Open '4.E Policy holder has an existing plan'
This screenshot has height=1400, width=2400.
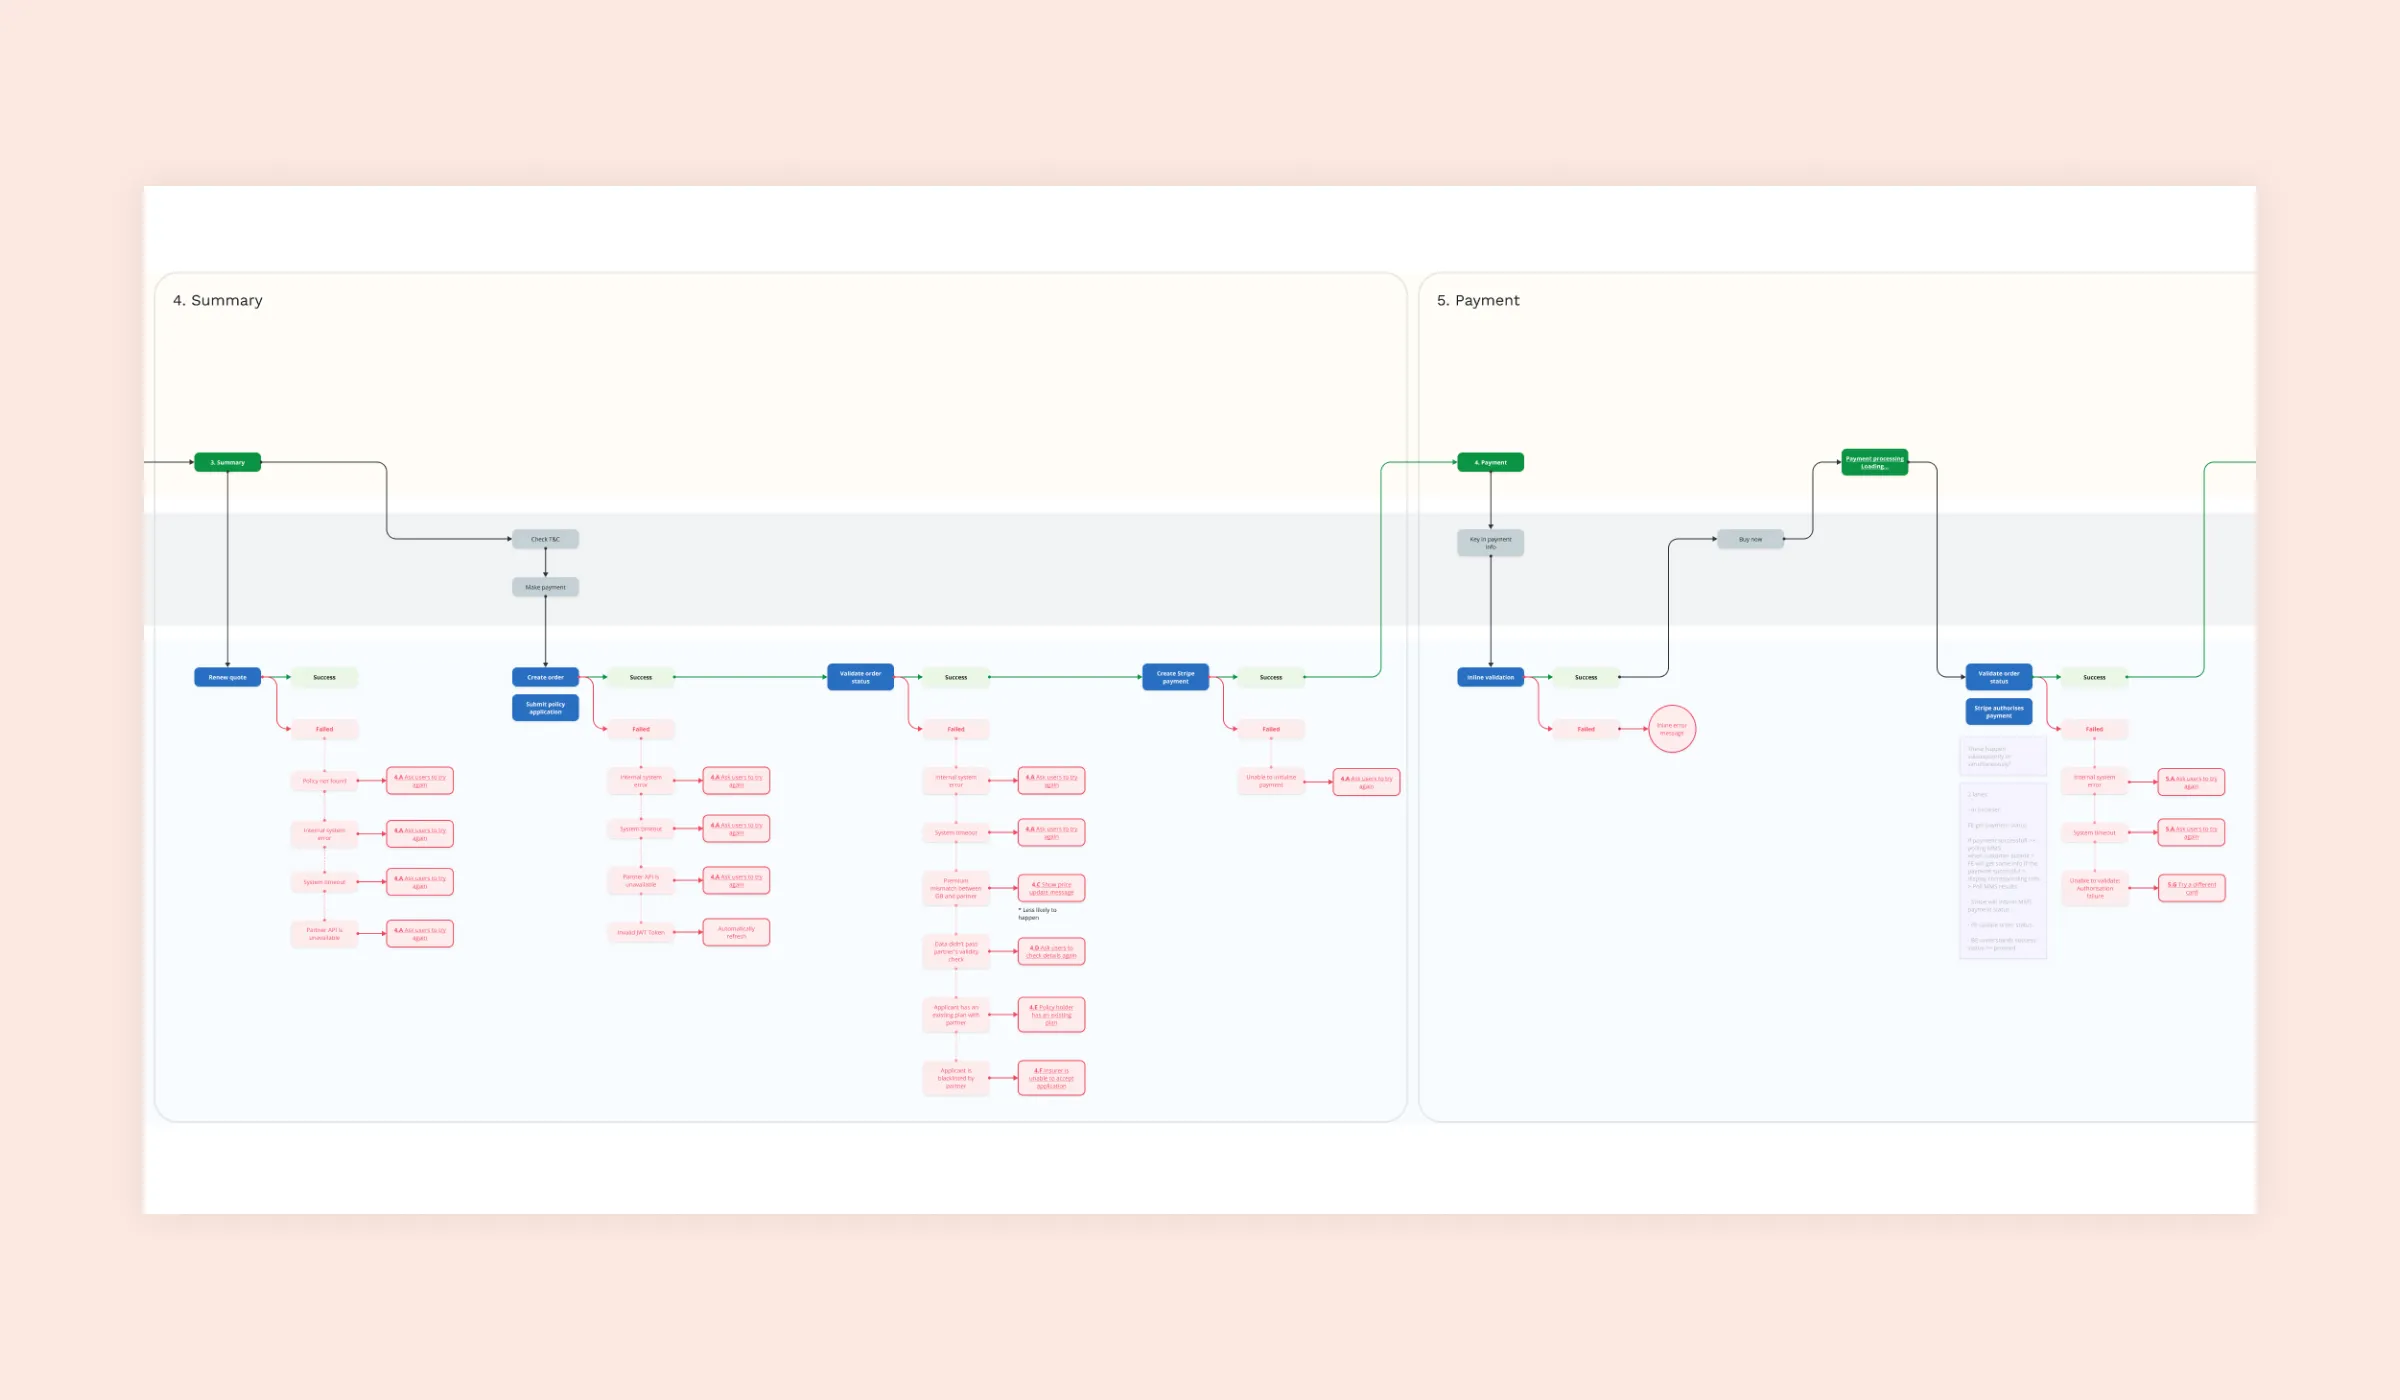[x=1051, y=1014]
